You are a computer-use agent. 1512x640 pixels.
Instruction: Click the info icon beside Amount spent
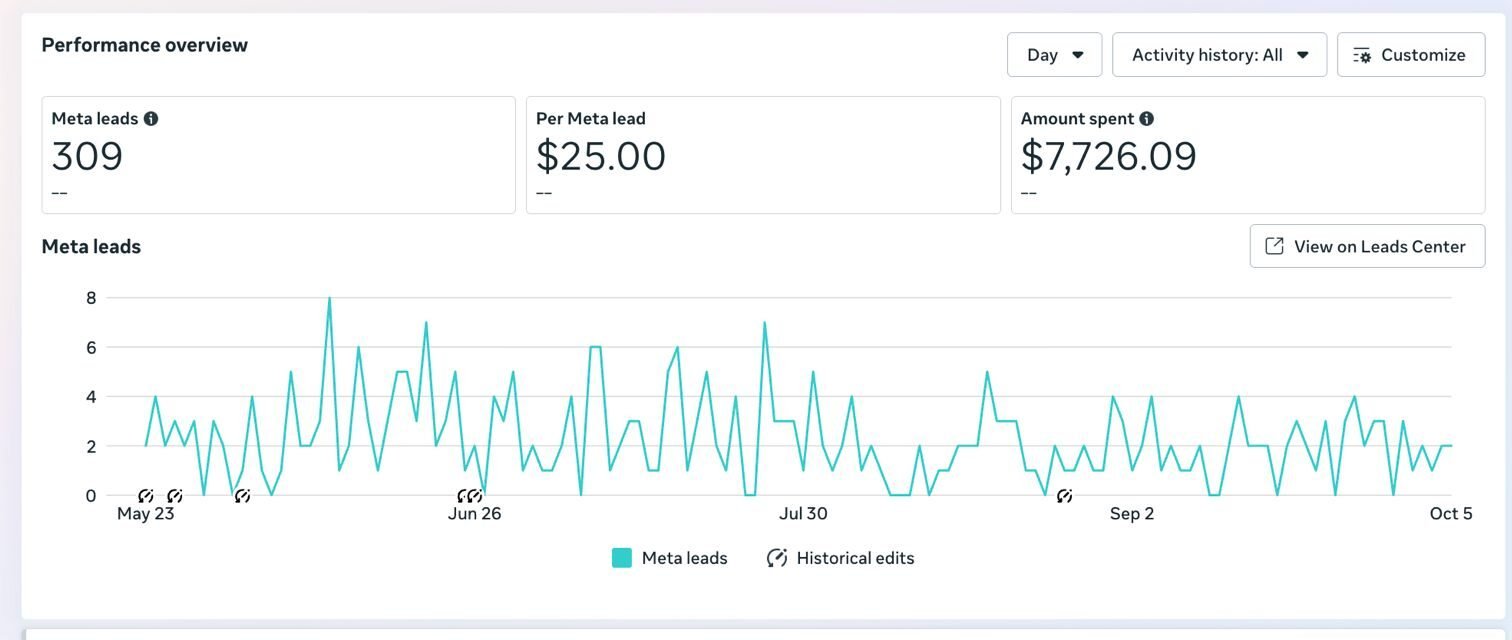pos(1147,118)
